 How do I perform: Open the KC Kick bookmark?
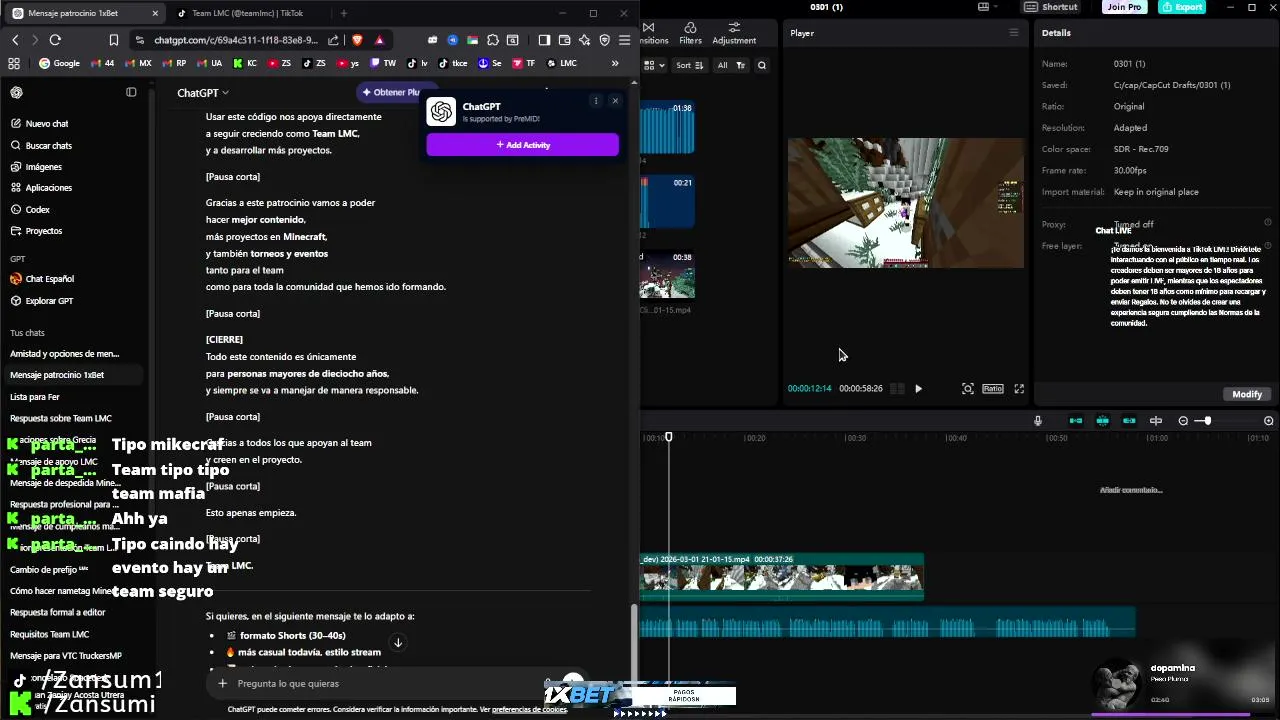point(245,63)
